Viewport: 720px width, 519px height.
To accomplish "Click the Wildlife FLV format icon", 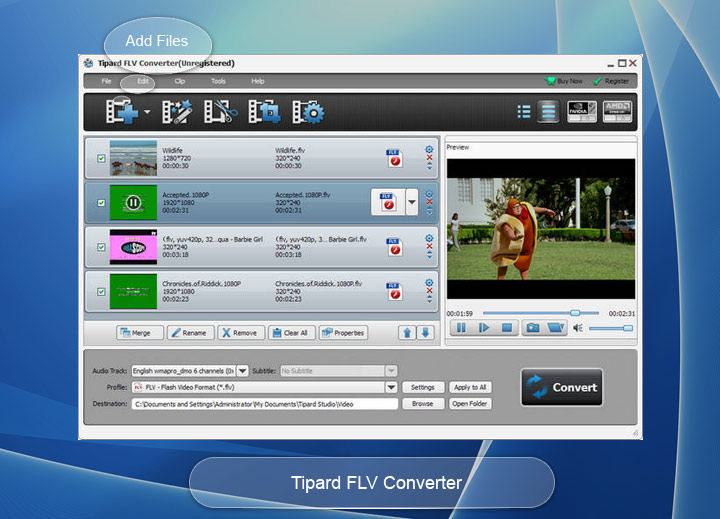I will coord(394,158).
